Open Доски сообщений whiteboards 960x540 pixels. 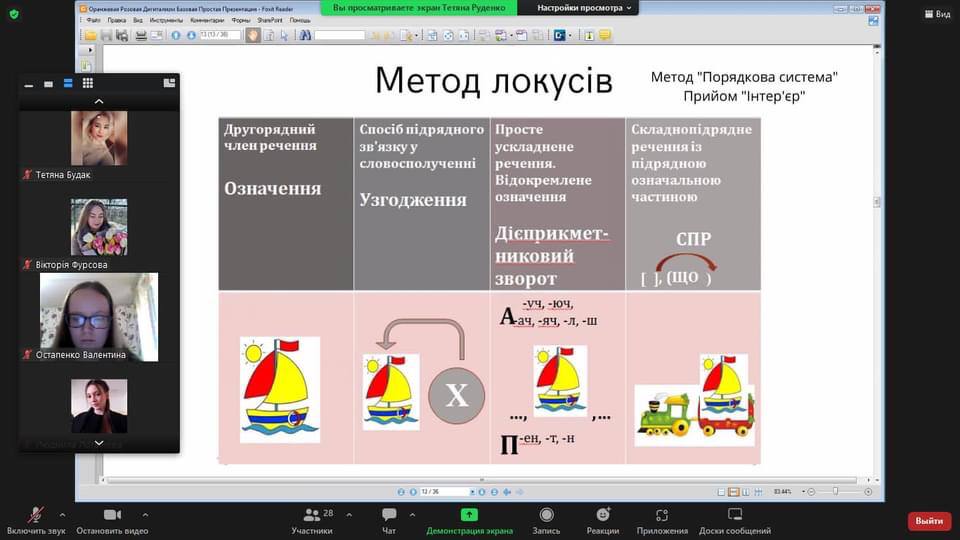coord(734,518)
